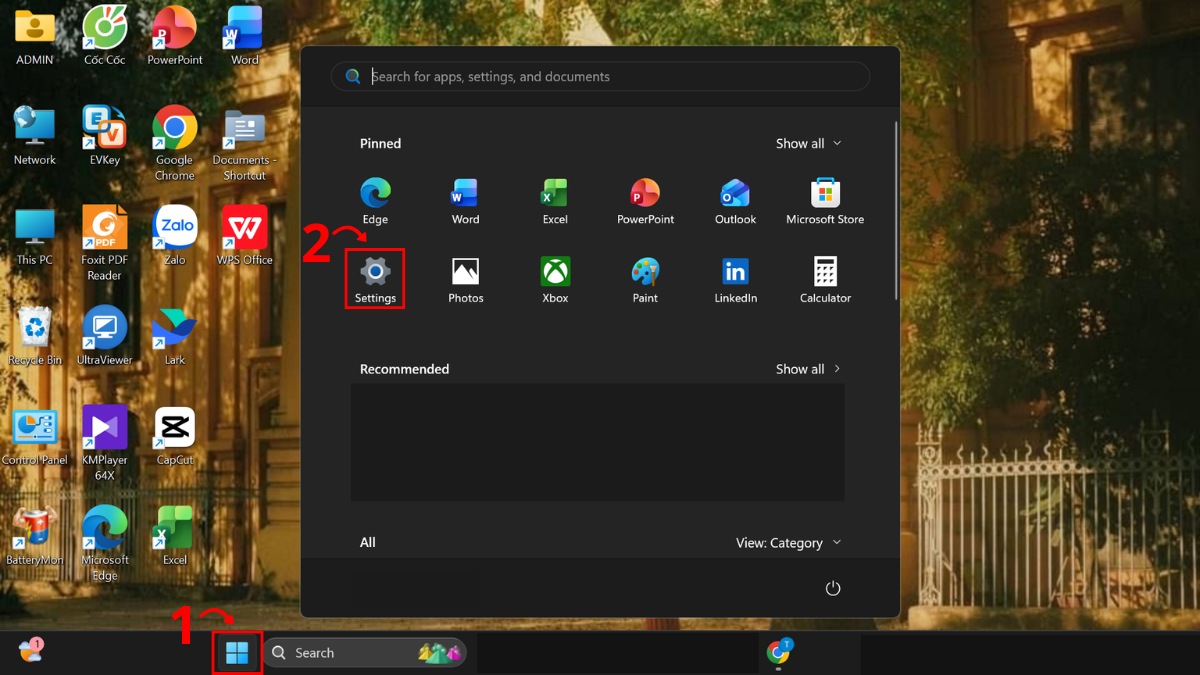This screenshot has width=1200, height=675.
Task: Click inside the Start menu search field
Action: (600, 76)
